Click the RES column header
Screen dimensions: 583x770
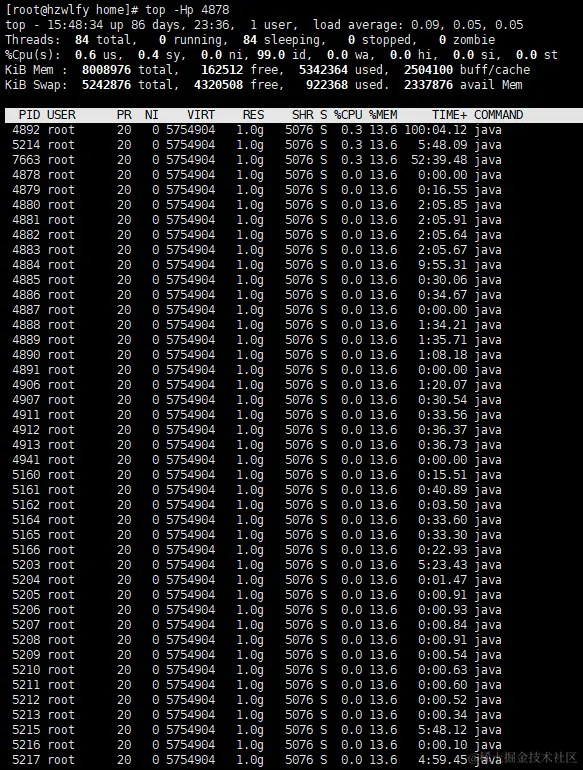click(253, 115)
